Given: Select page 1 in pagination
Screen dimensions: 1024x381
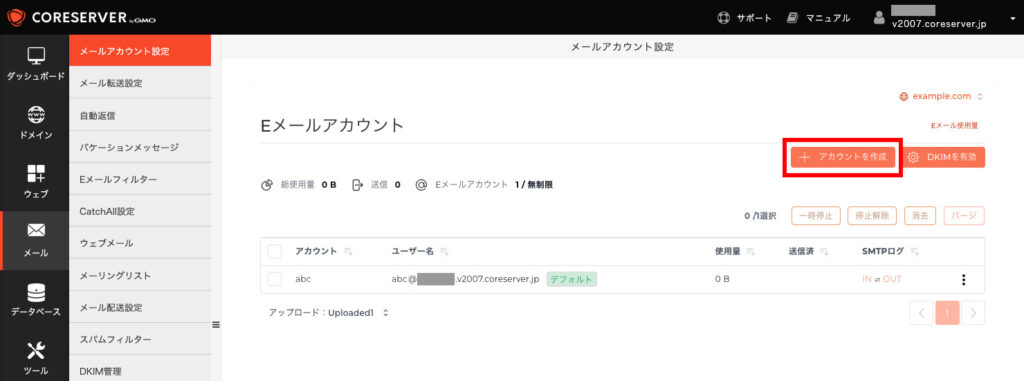Looking at the screenshot, I should (948, 313).
